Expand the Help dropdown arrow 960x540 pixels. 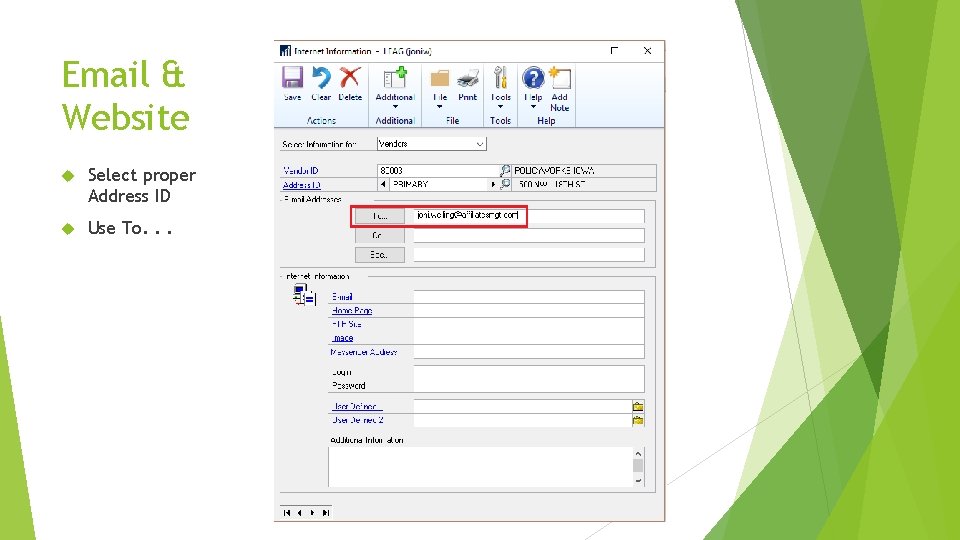pyautogui.click(x=533, y=107)
